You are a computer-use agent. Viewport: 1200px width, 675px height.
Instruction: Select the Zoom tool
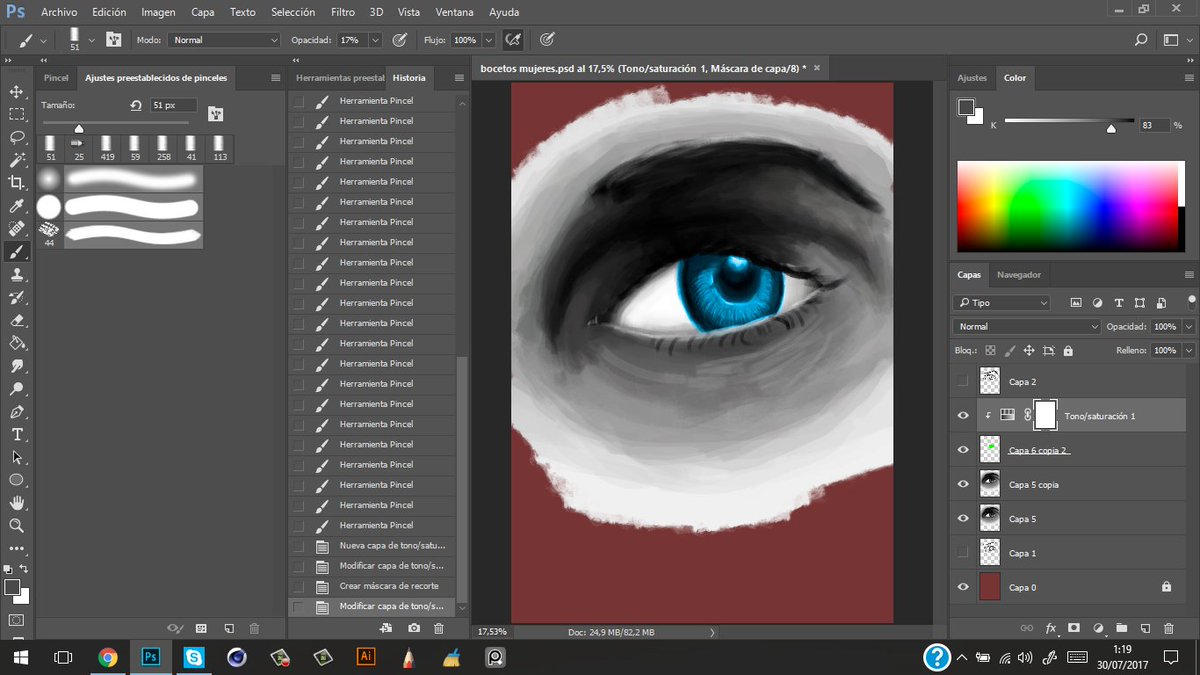[x=16, y=526]
